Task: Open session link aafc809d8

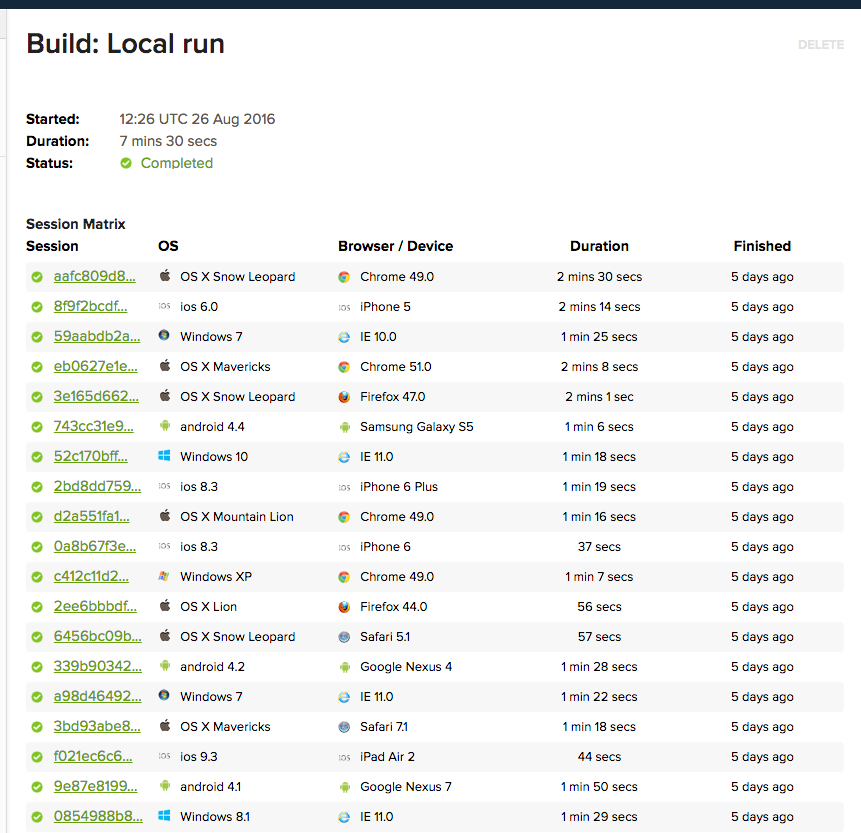Action: (94, 277)
